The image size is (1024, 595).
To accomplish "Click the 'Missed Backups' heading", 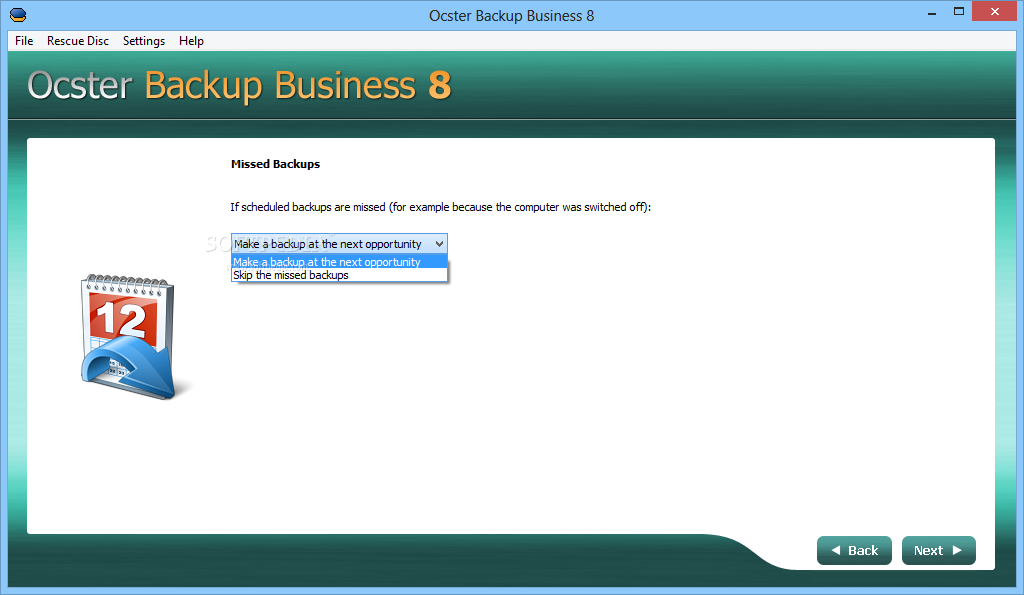I will tap(275, 164).
